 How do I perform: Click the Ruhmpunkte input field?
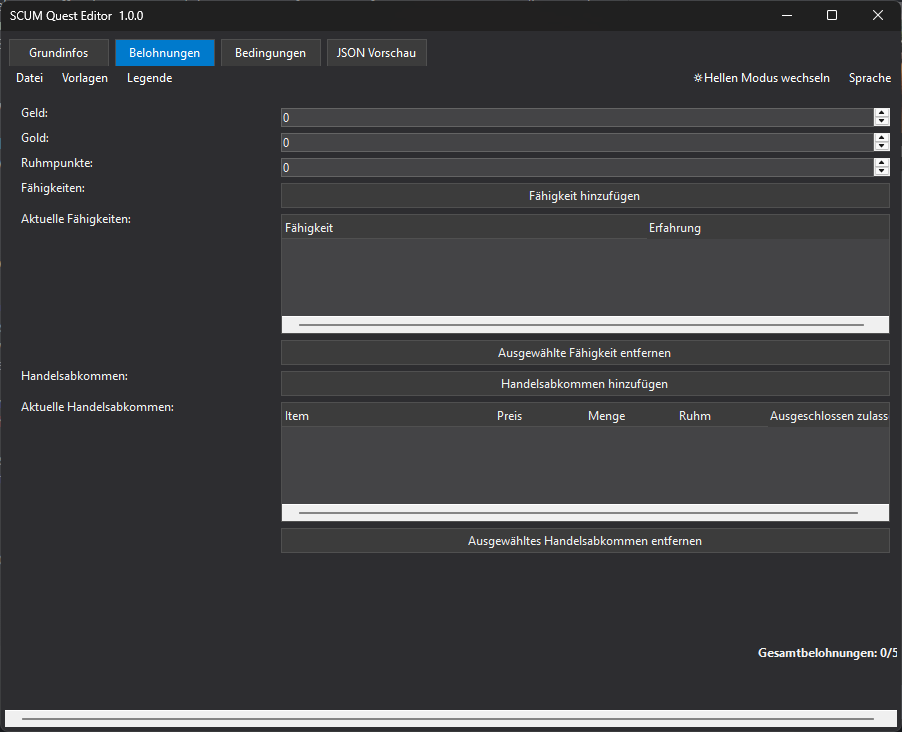pyautogui.click(x=576, y=168)
